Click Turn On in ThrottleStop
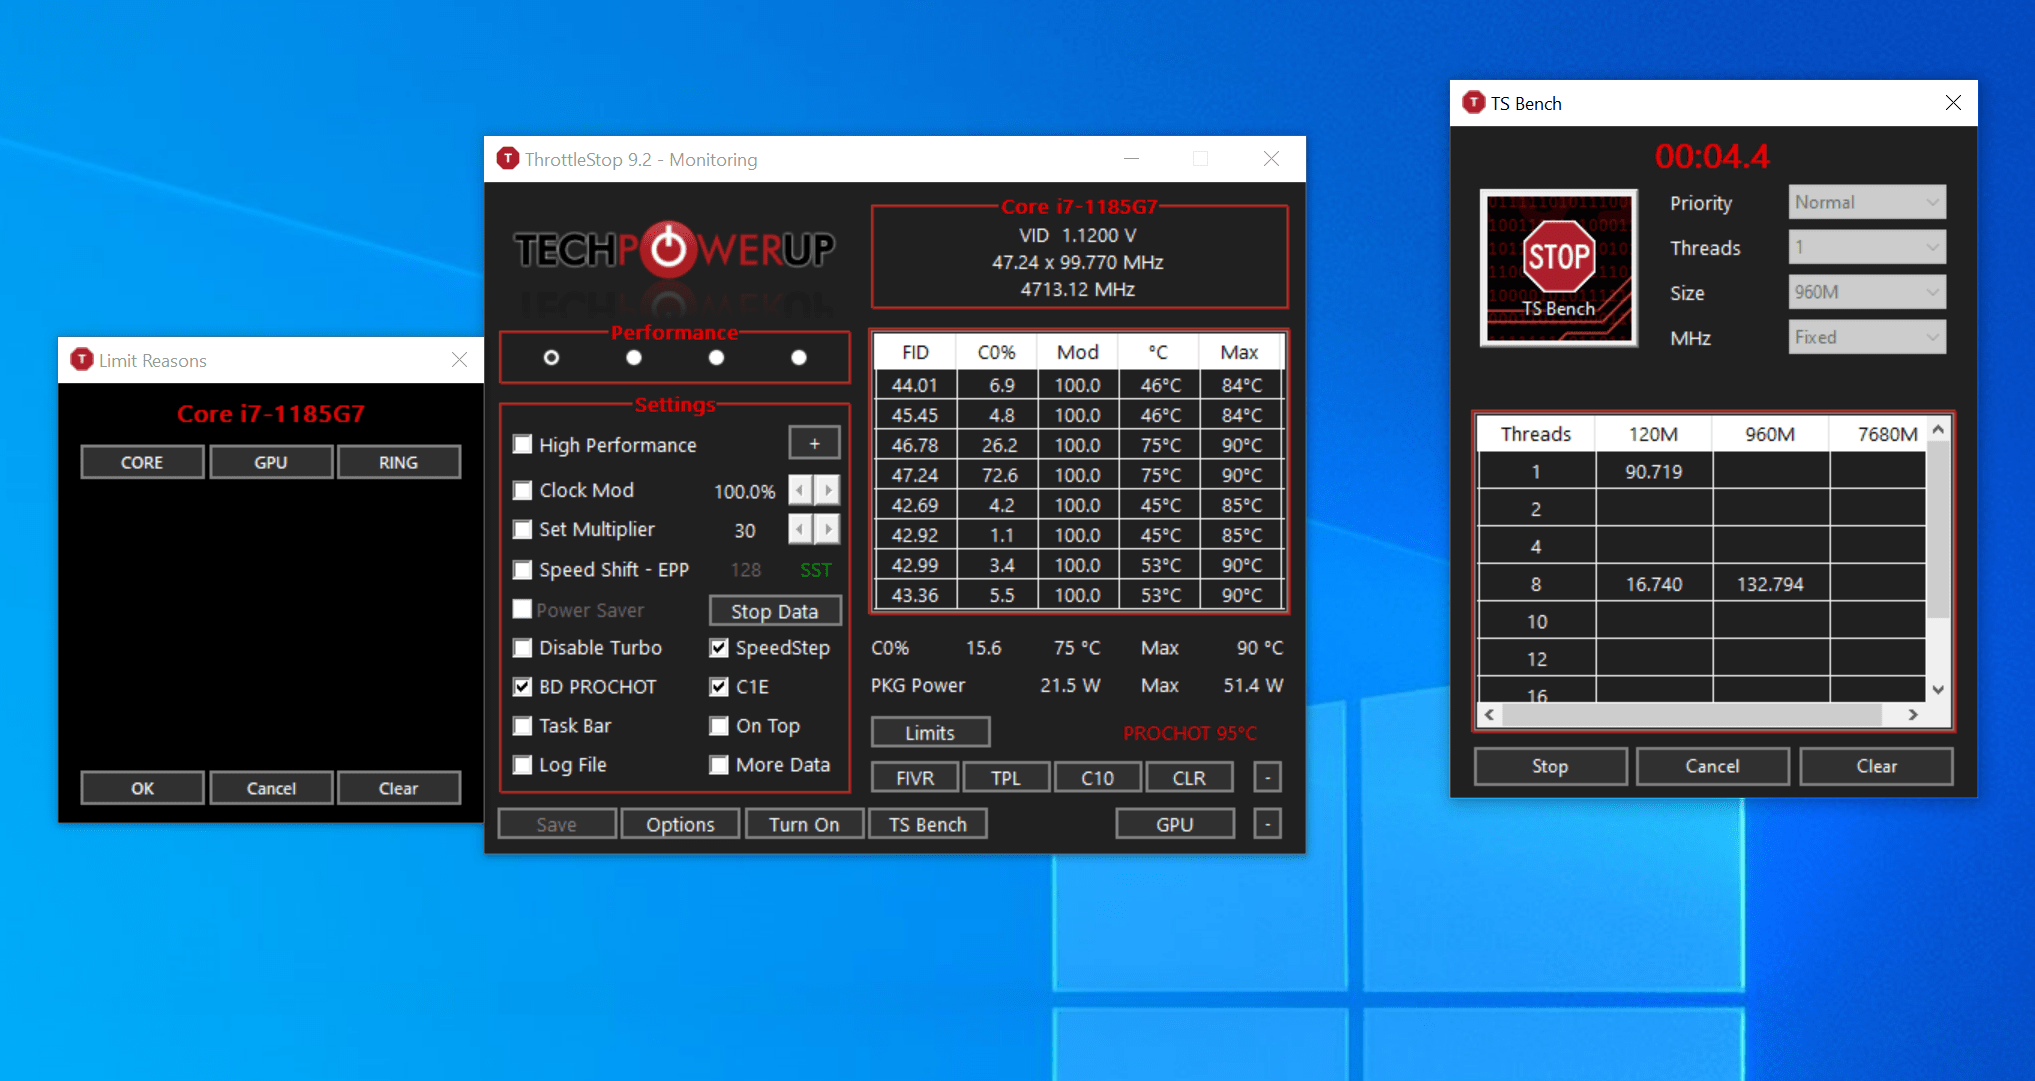Screen dimensions: 2035x1081 [803, 823]
